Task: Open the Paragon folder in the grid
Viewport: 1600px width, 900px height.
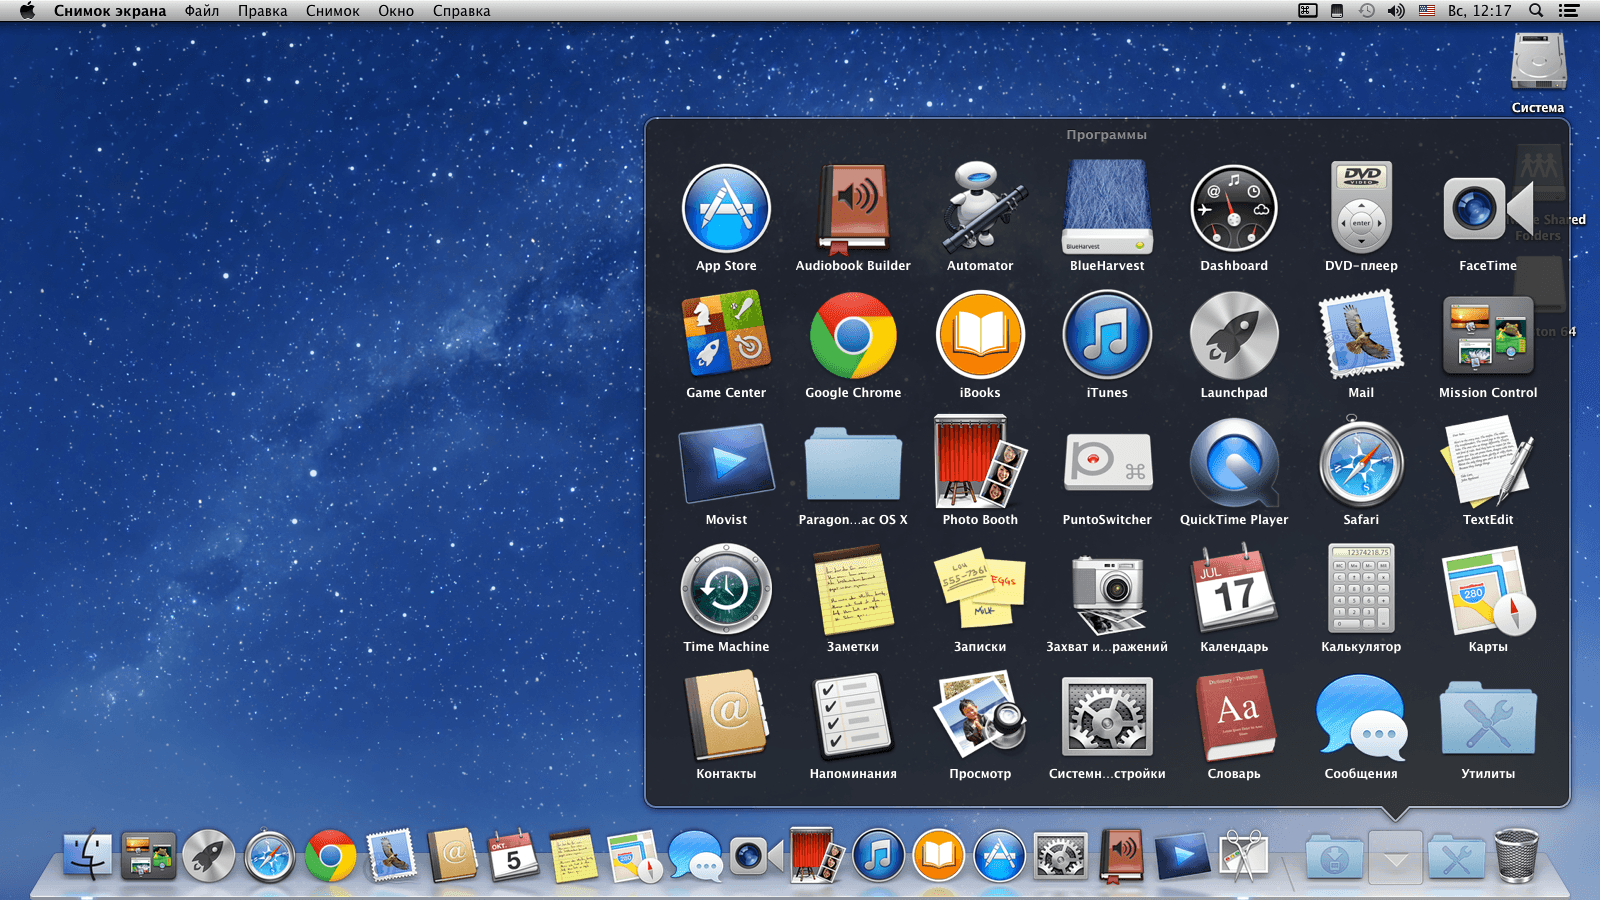Action: coord(853,463)
